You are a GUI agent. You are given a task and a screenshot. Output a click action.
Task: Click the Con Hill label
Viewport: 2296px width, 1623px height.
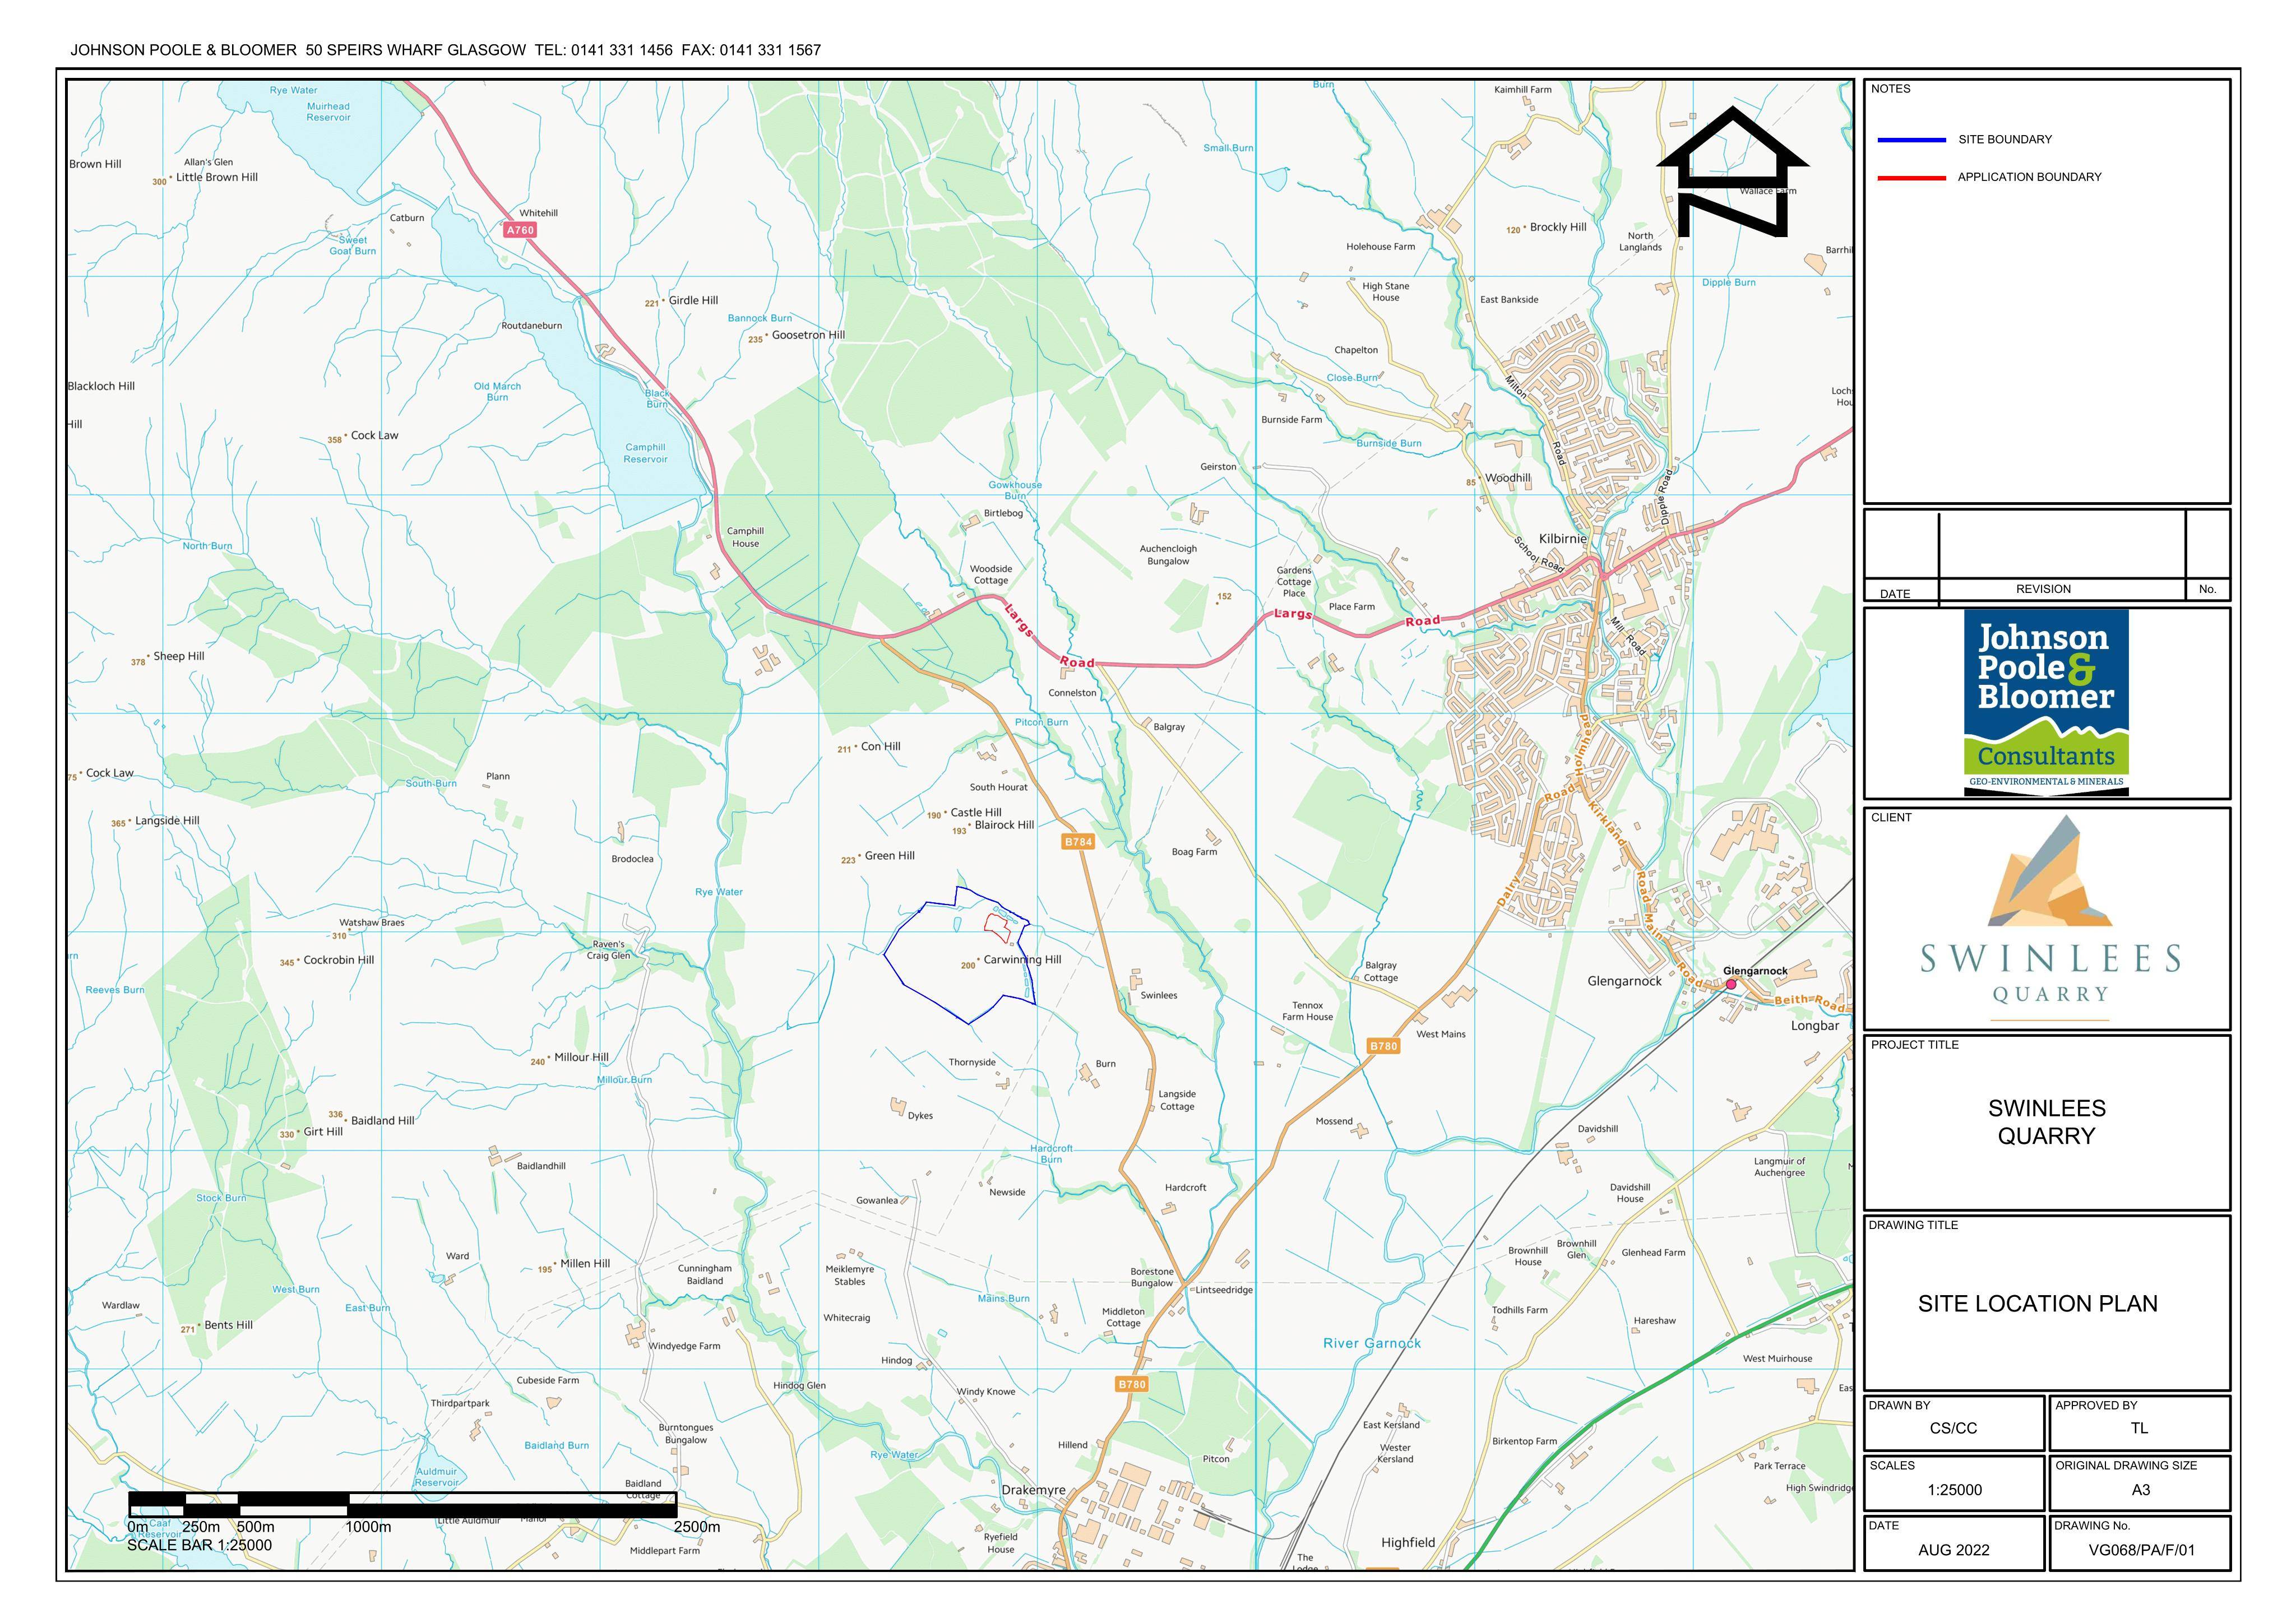(x=880, y=746)
